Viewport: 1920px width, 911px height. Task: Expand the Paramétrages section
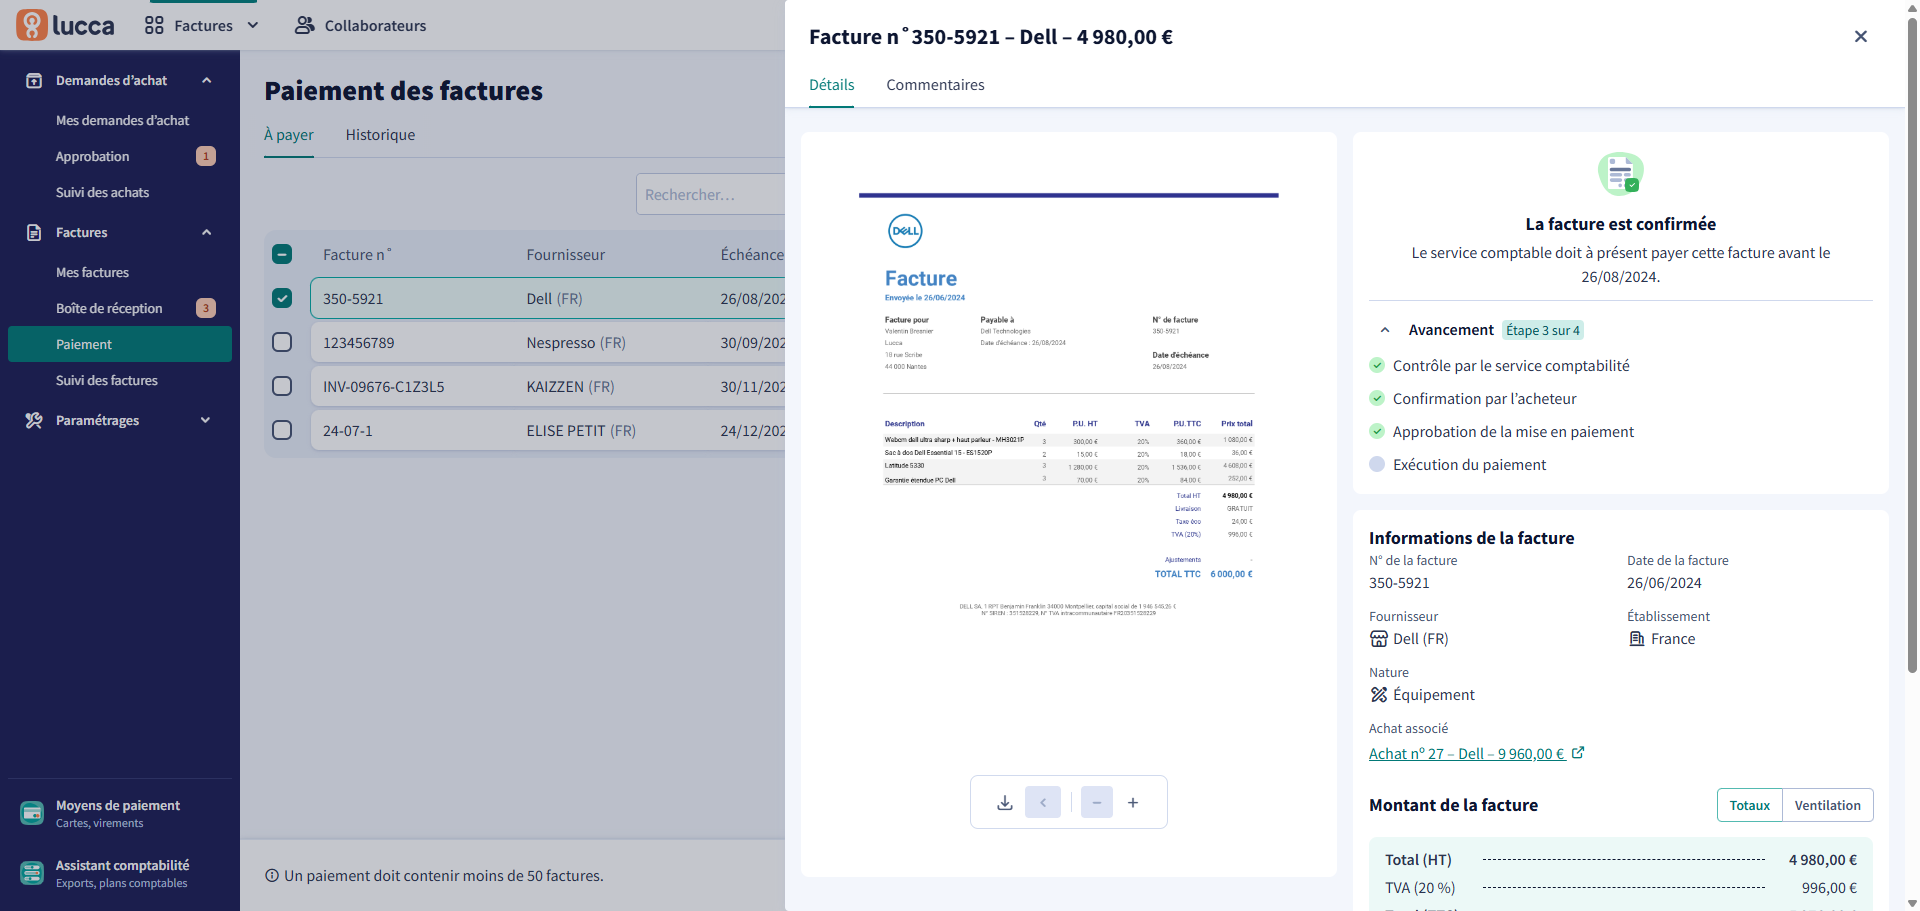point(206,420)
